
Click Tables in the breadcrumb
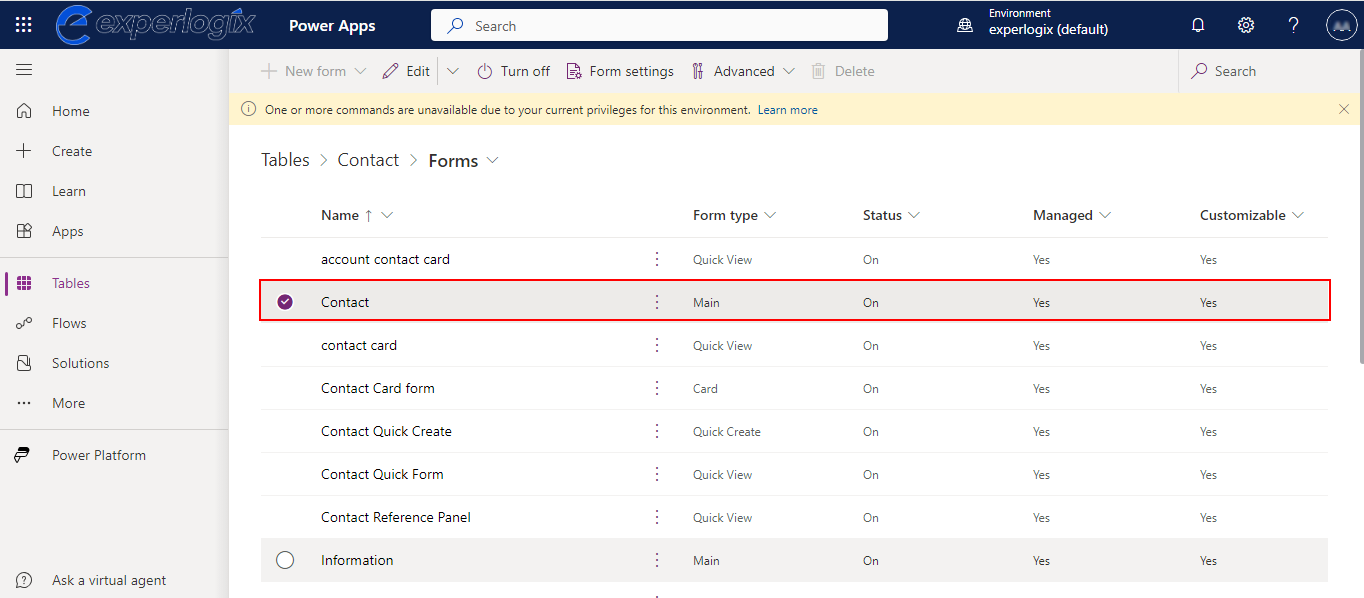point(285,160)
